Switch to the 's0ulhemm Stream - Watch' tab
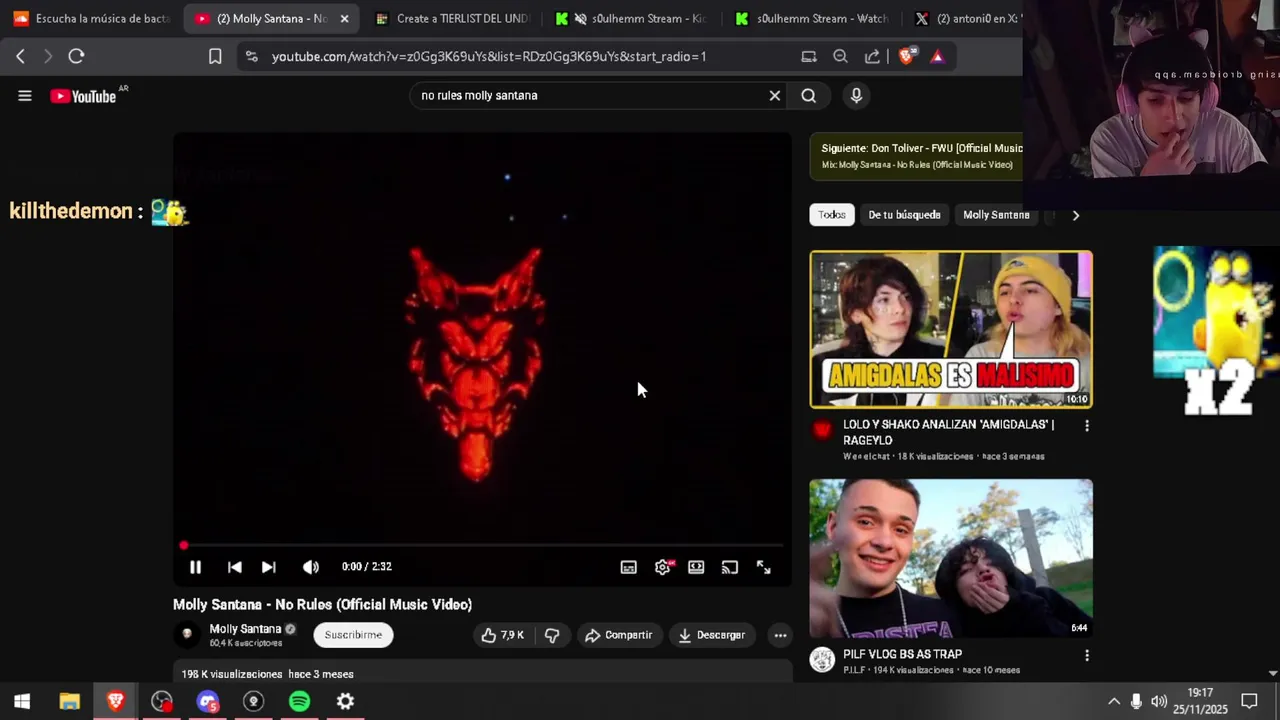 811,19
